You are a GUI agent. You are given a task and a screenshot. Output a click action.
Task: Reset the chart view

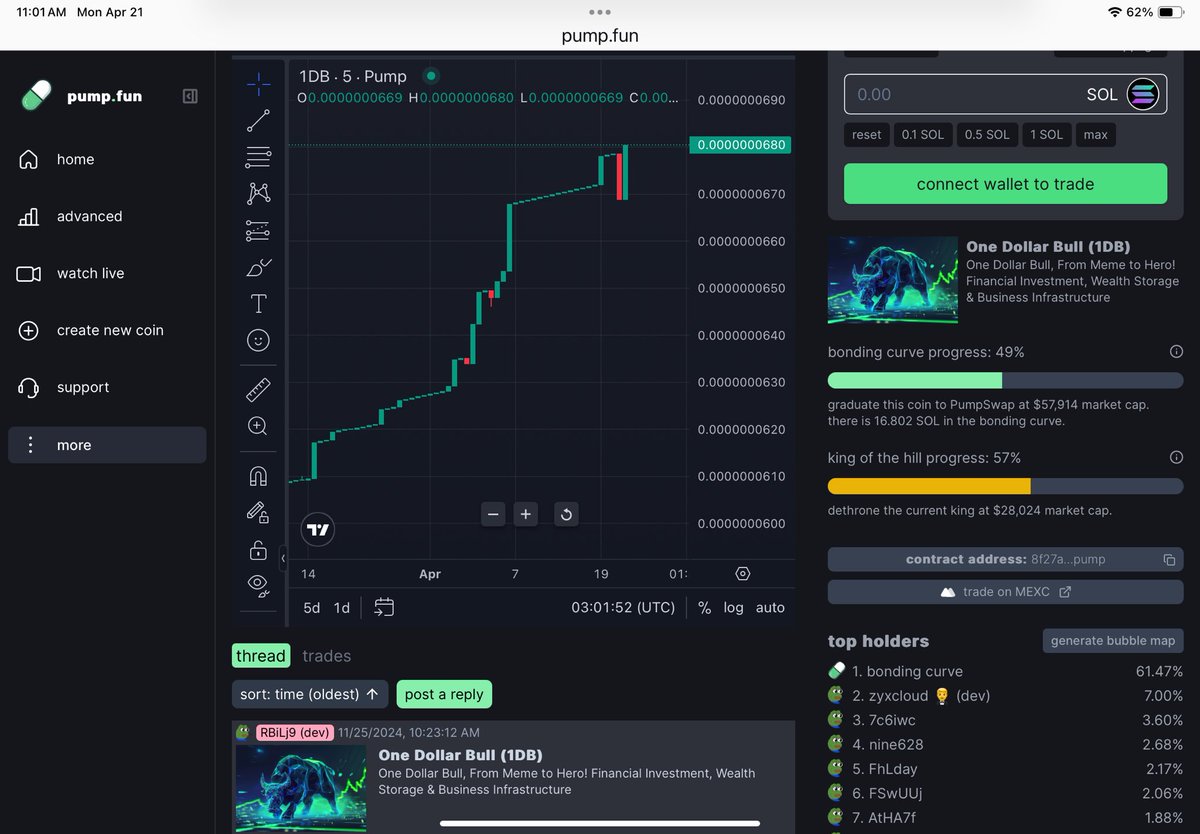pos(566,514)
